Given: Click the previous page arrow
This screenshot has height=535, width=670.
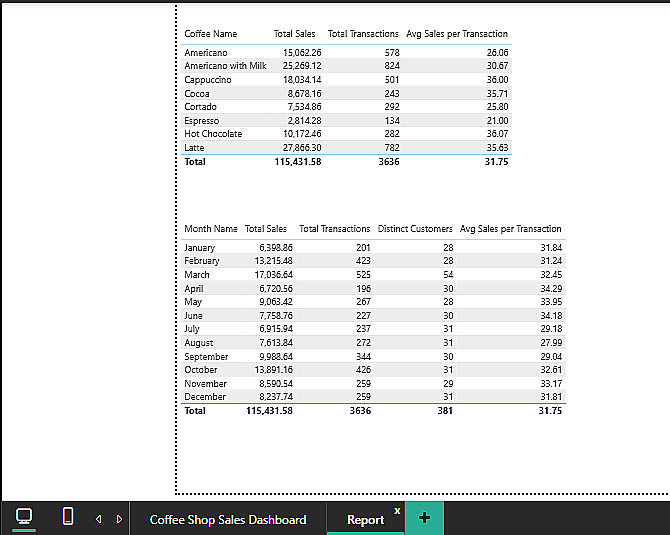Looking at the screenshot, I should 98,519.
